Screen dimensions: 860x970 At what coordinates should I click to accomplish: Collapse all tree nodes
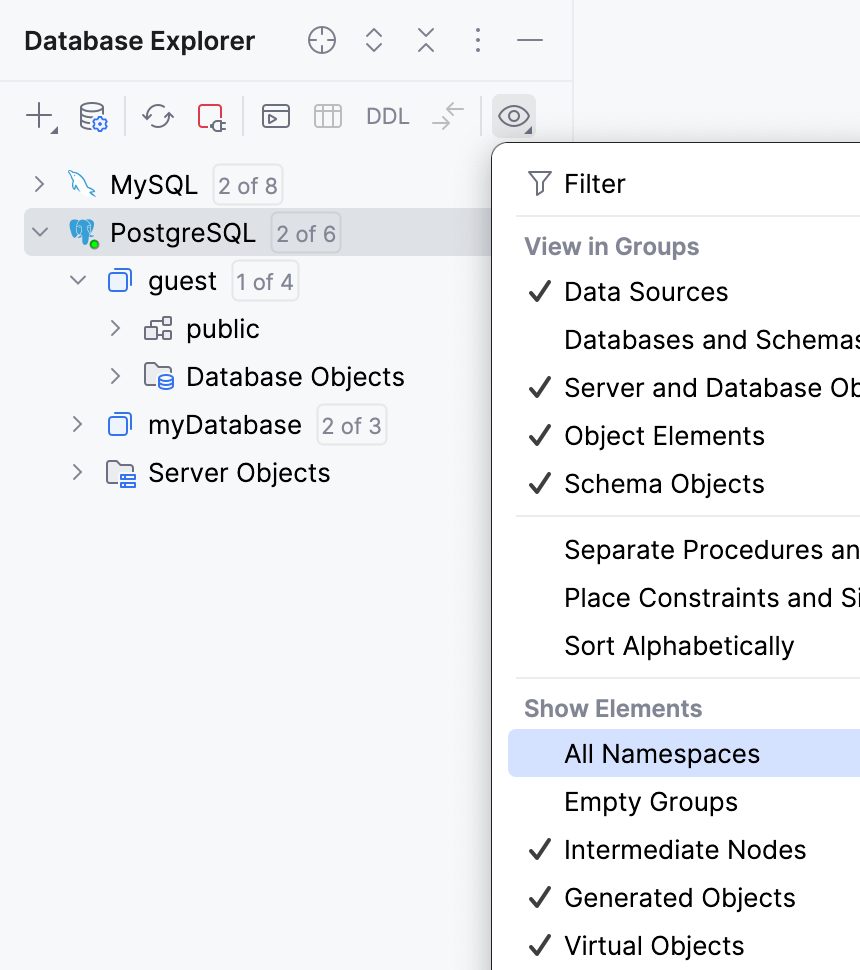point(425,40)
